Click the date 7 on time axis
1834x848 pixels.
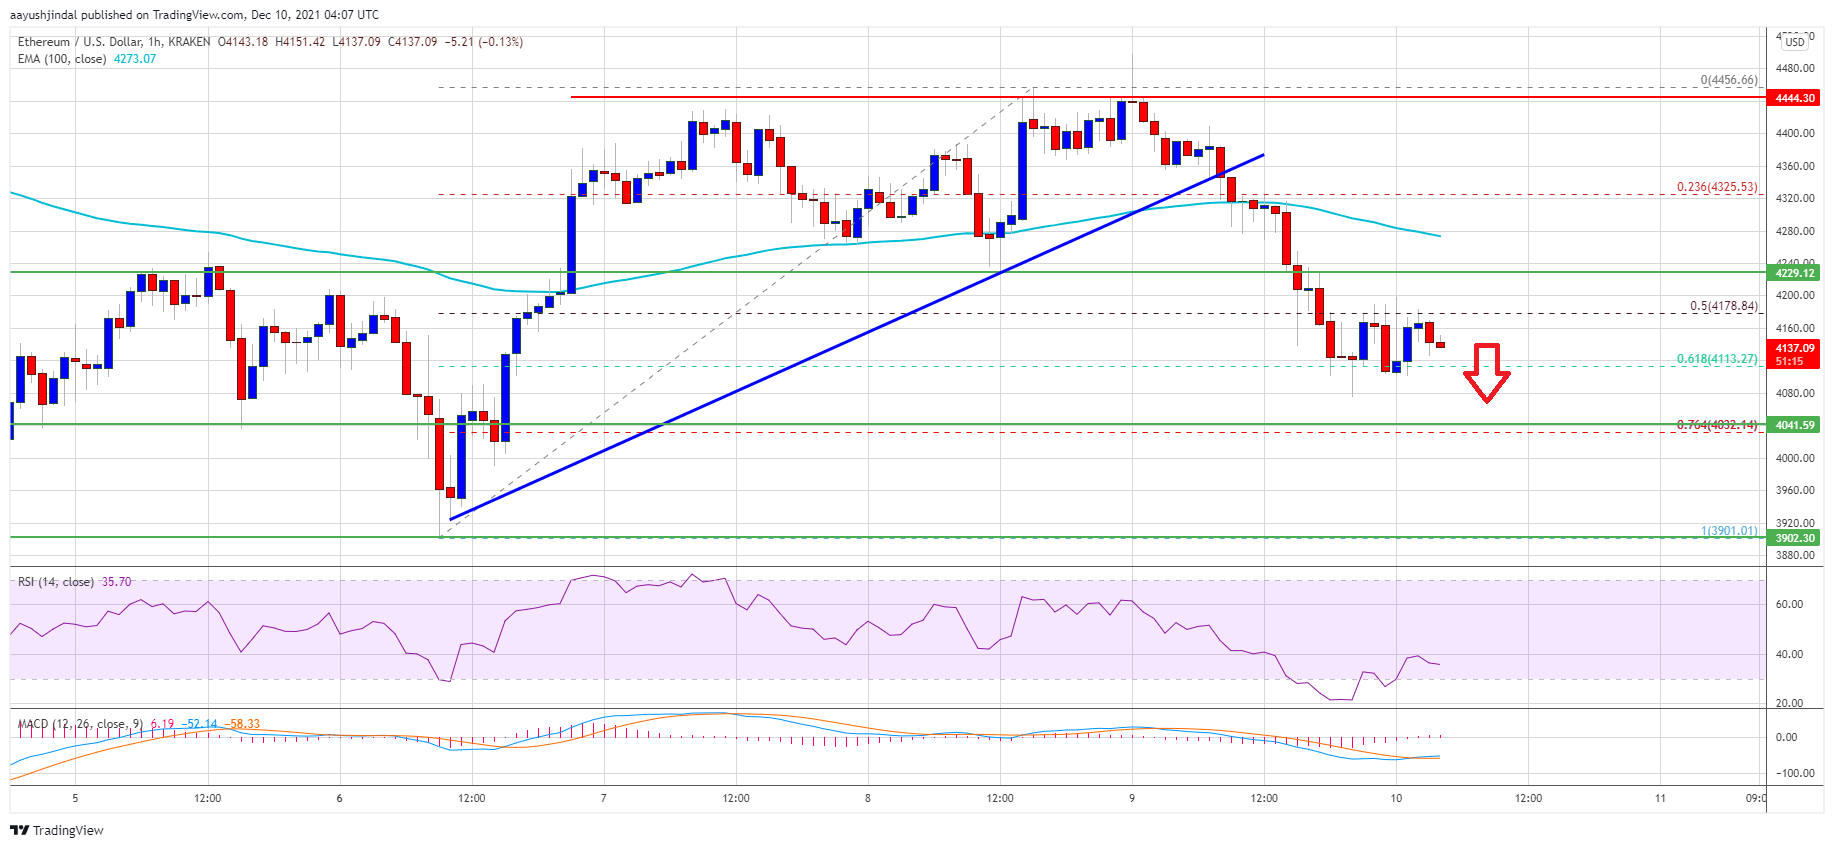[x=604, y=798]
